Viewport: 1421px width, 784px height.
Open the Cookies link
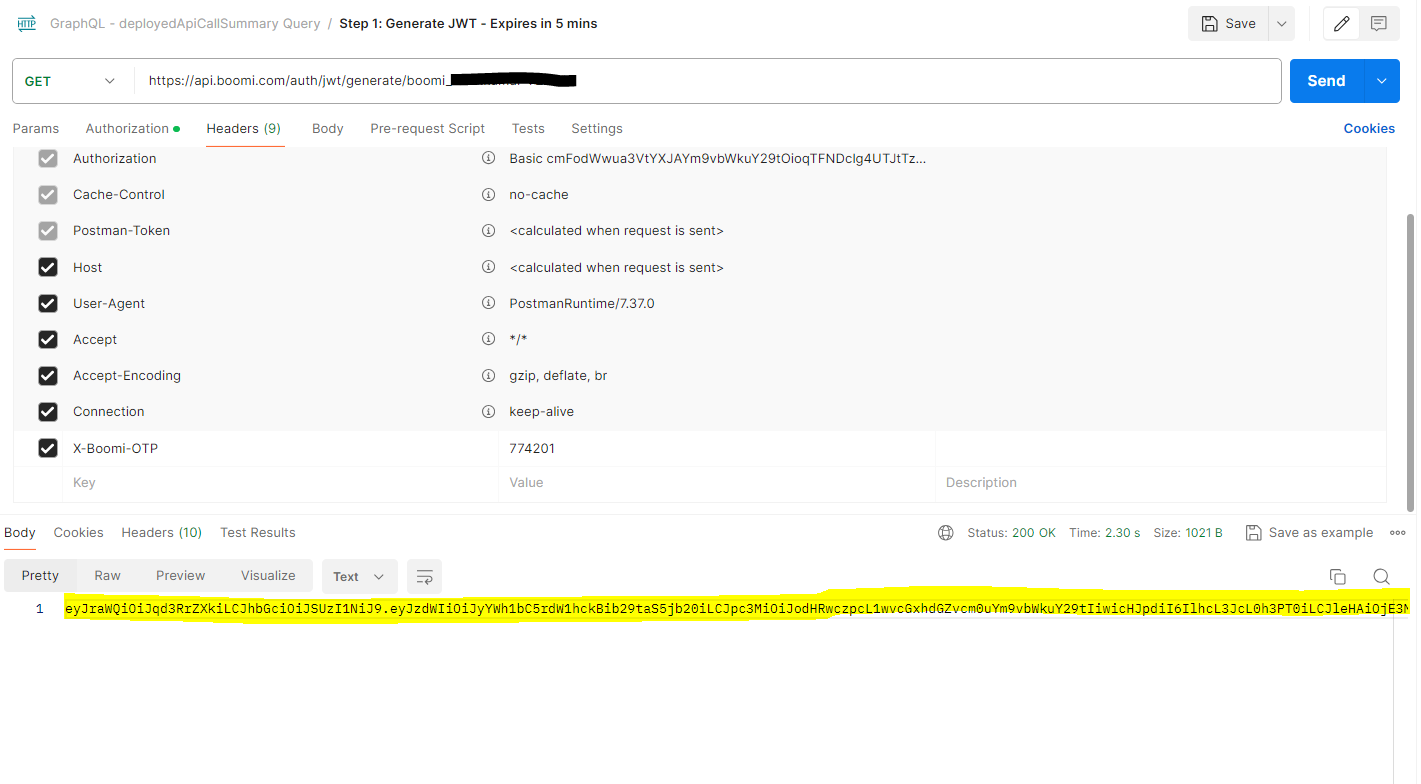(1368, 128)
